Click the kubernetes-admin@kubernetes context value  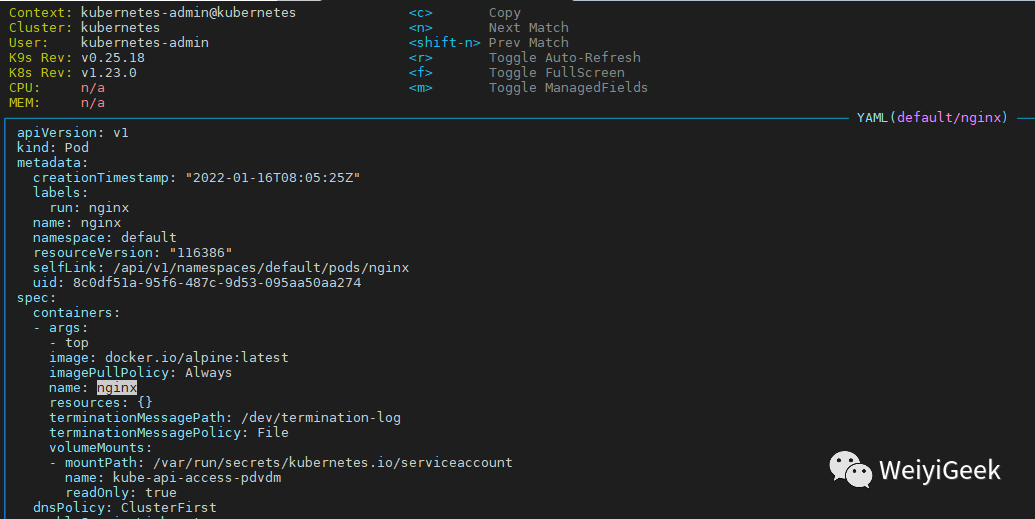point(188,13)
